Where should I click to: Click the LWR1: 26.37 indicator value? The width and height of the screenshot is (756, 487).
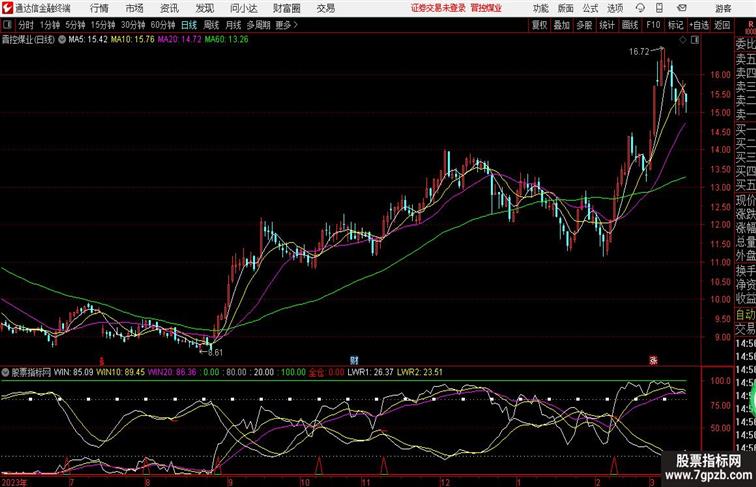370,372
